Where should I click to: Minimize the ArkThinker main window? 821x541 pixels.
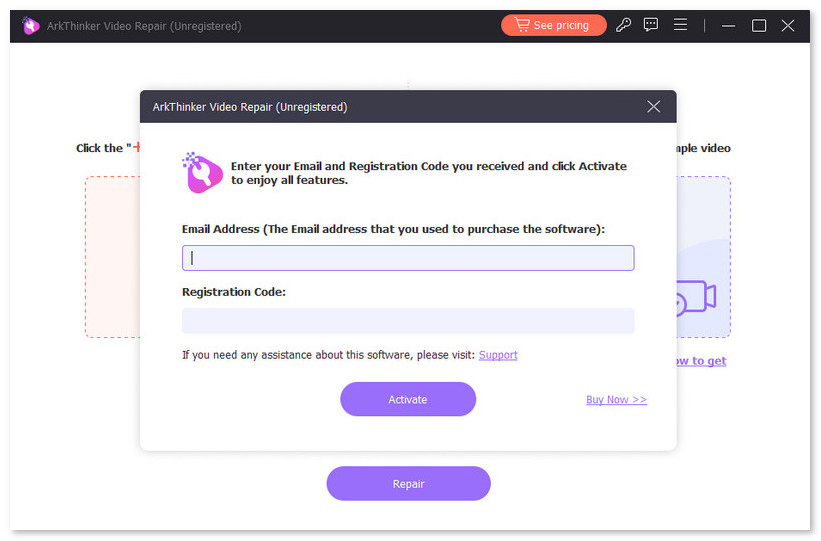tap(728, 26)
